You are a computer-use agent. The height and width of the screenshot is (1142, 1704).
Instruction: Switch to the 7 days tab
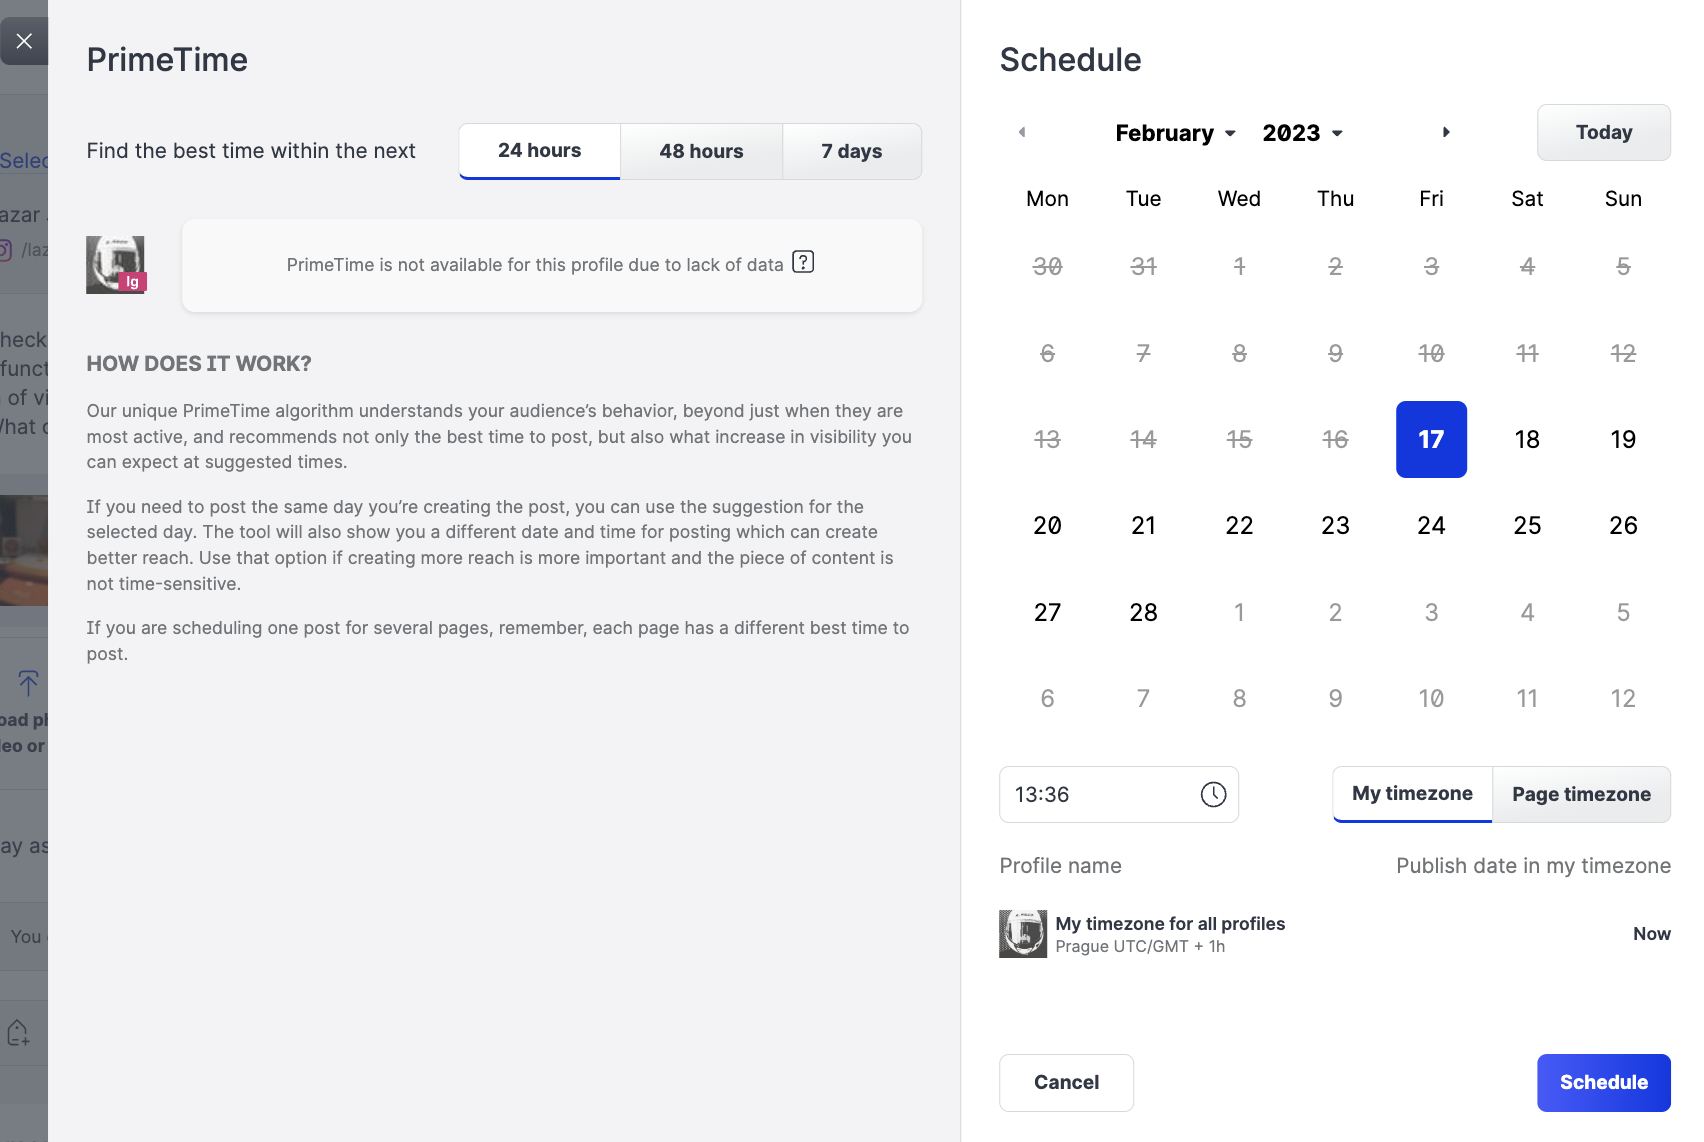coord(851,151)
